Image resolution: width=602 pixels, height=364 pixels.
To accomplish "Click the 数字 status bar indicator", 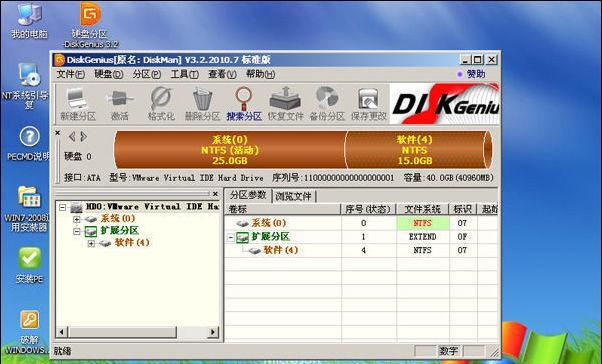I will 448,351.
